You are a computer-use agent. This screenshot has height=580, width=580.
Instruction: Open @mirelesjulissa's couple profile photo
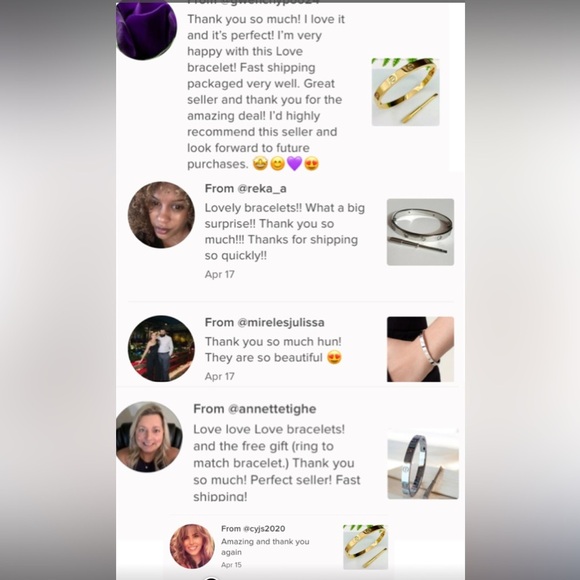(161, 348)
